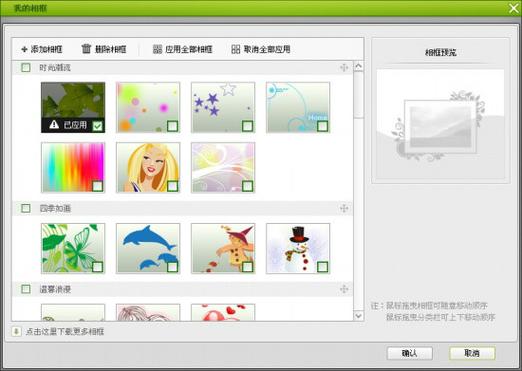Toggle the 温馨浪漫 category checkbox
The image size is (522, 371).
[x=26, y=289]
